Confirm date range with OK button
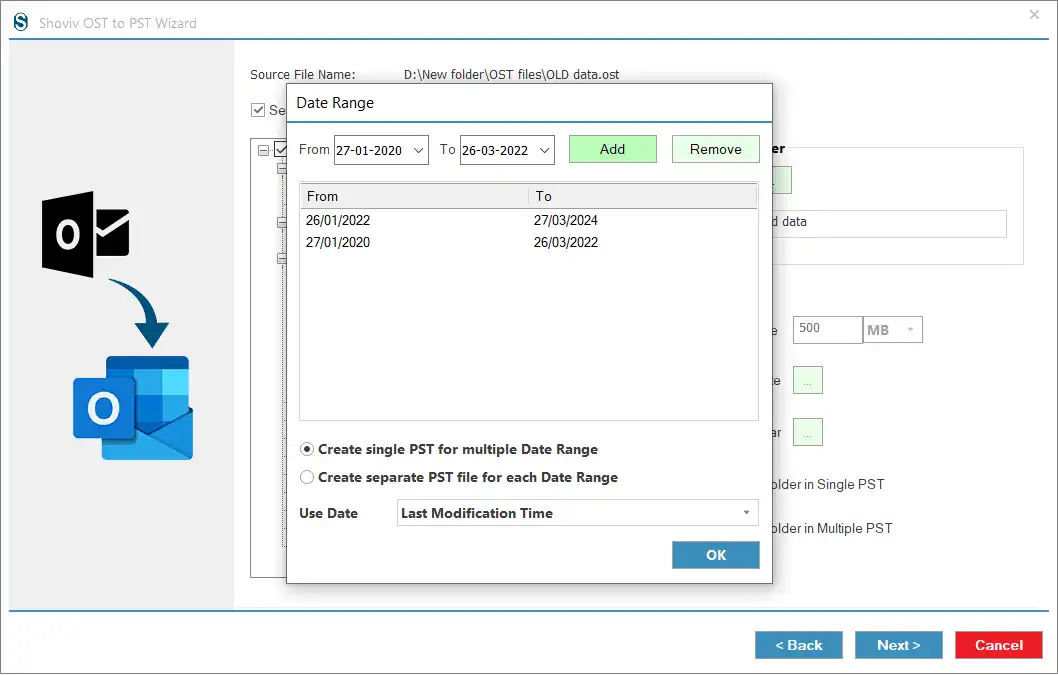The width and height of the screenshot is (1058, 675). coord(715,555)
